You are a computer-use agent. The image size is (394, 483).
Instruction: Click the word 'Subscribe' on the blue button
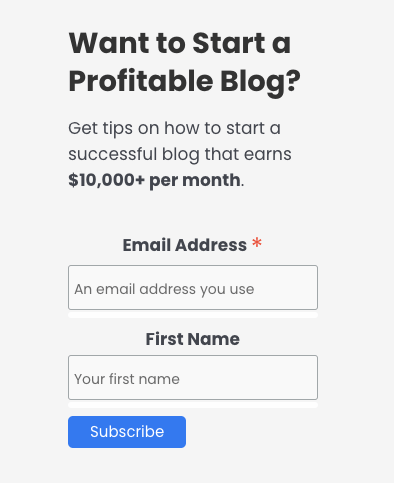pyautogui.click(x=127, y=432)
